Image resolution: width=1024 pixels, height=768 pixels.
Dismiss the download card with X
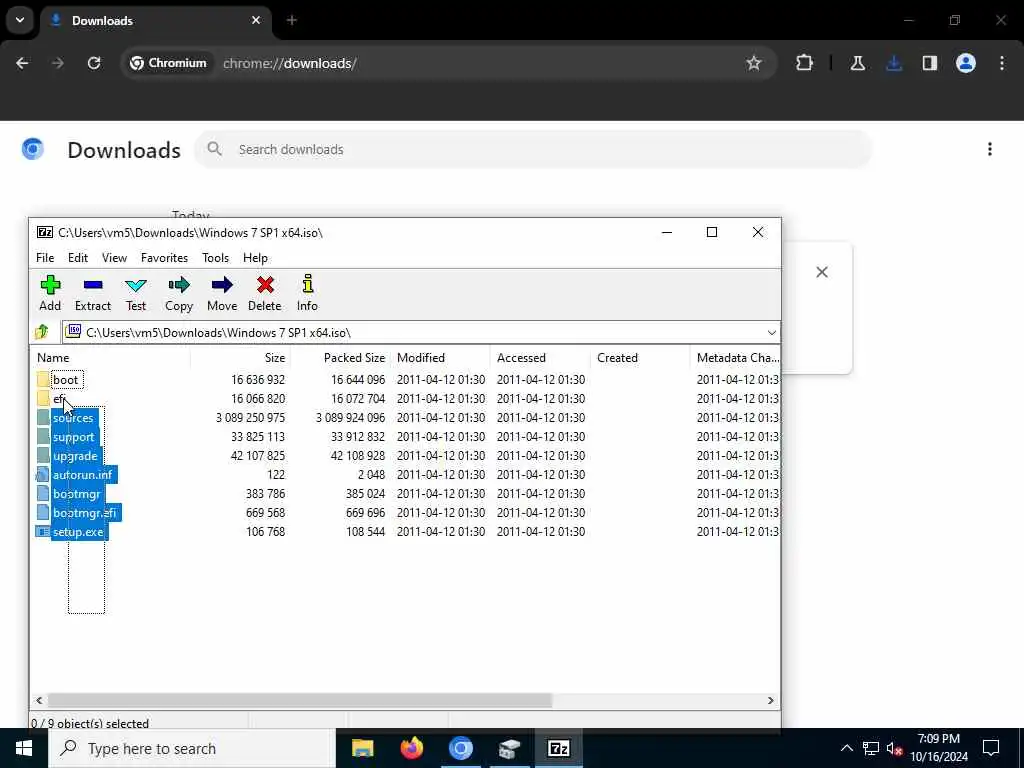point(822,272)
